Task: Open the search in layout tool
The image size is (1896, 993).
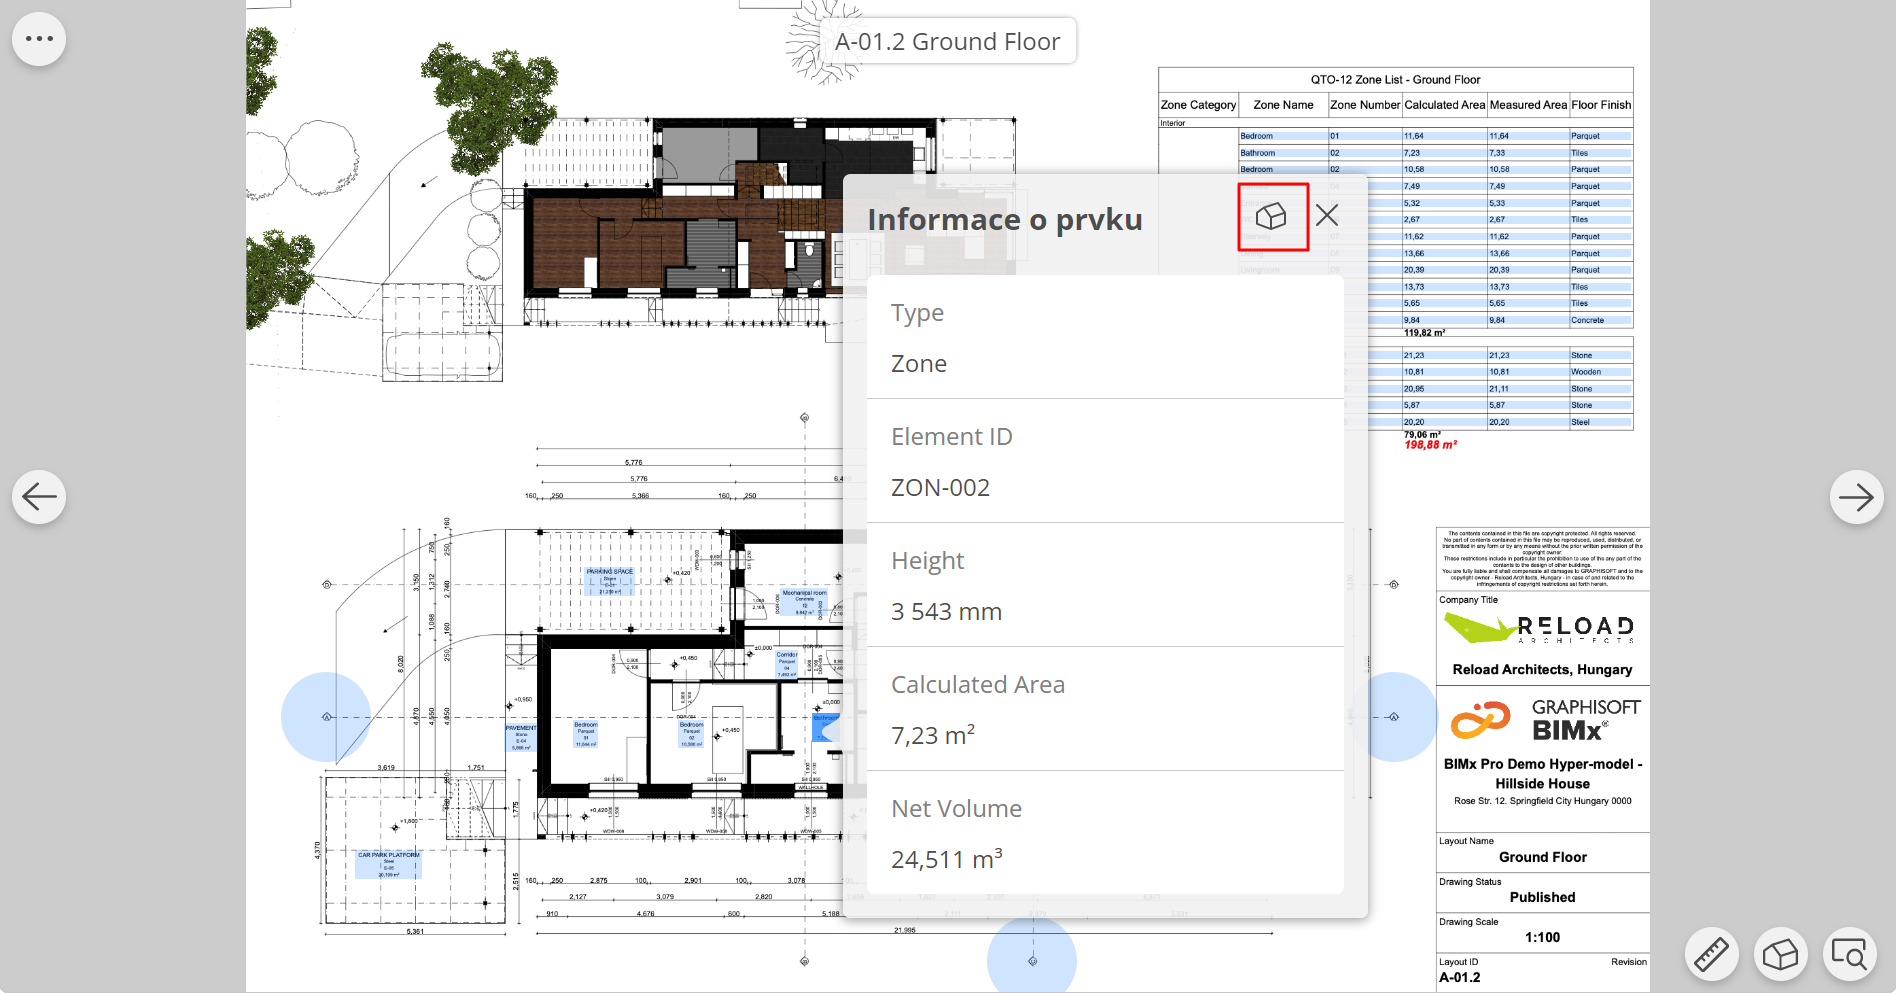Action: [x=1849, y=954]
